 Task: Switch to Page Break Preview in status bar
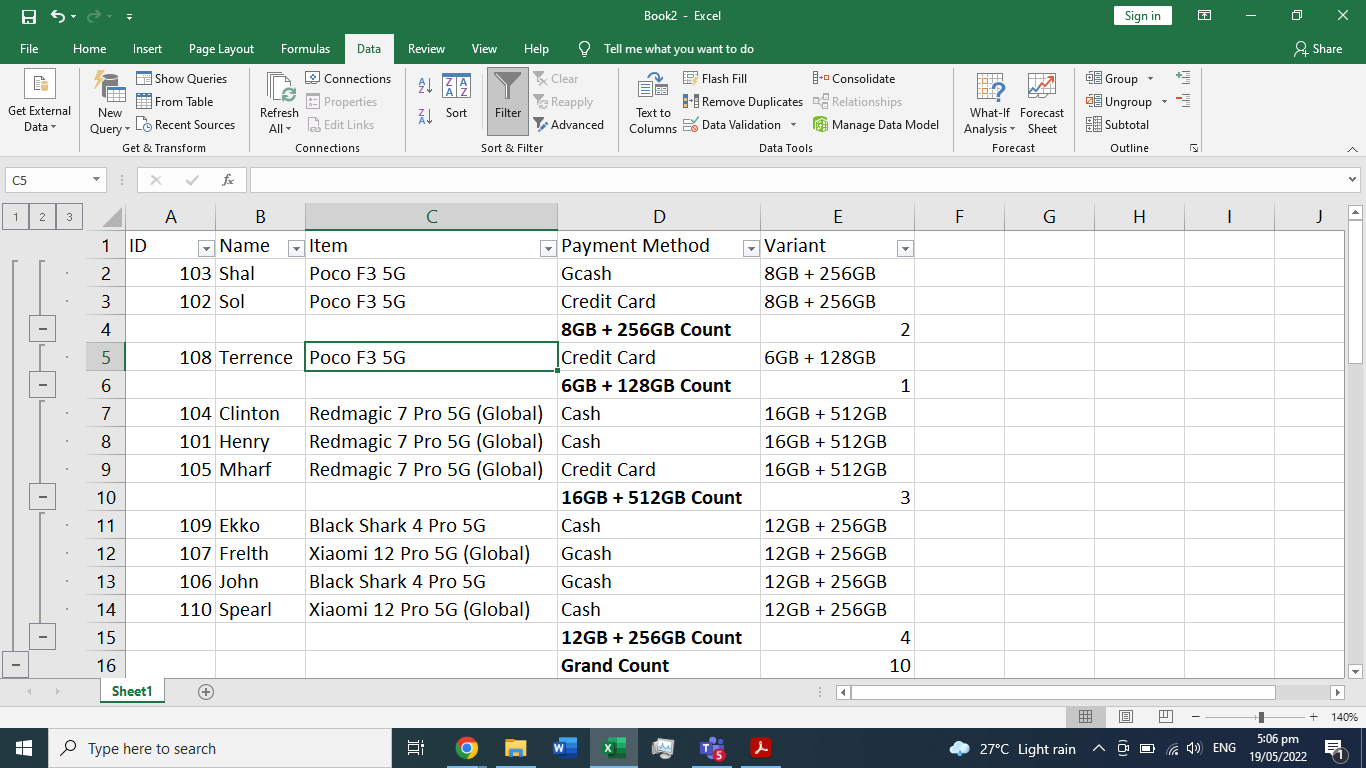1165,717
